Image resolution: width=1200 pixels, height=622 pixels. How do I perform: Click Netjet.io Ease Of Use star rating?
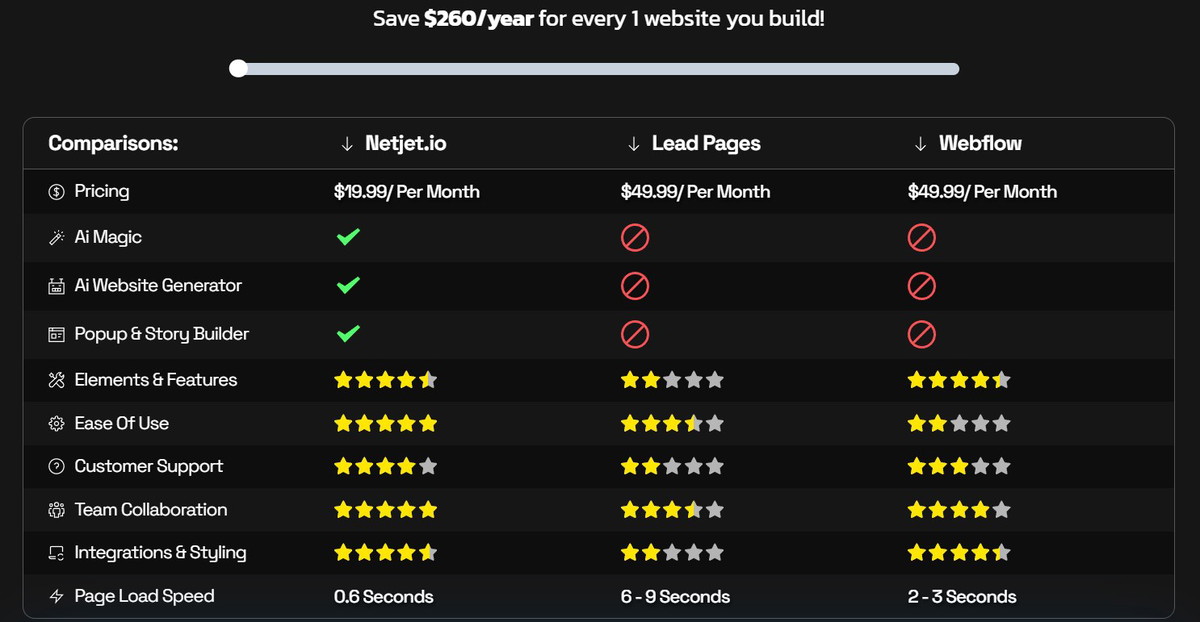[386, 424]
